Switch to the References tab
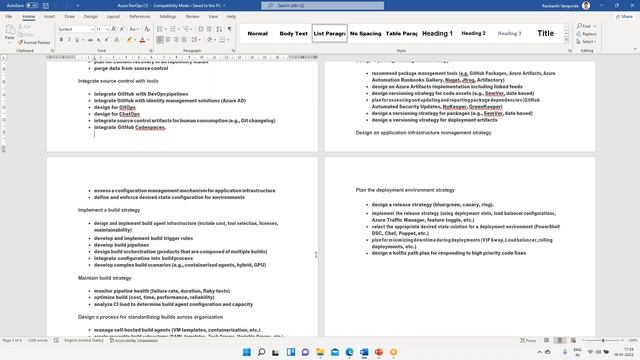 point(140,16)
